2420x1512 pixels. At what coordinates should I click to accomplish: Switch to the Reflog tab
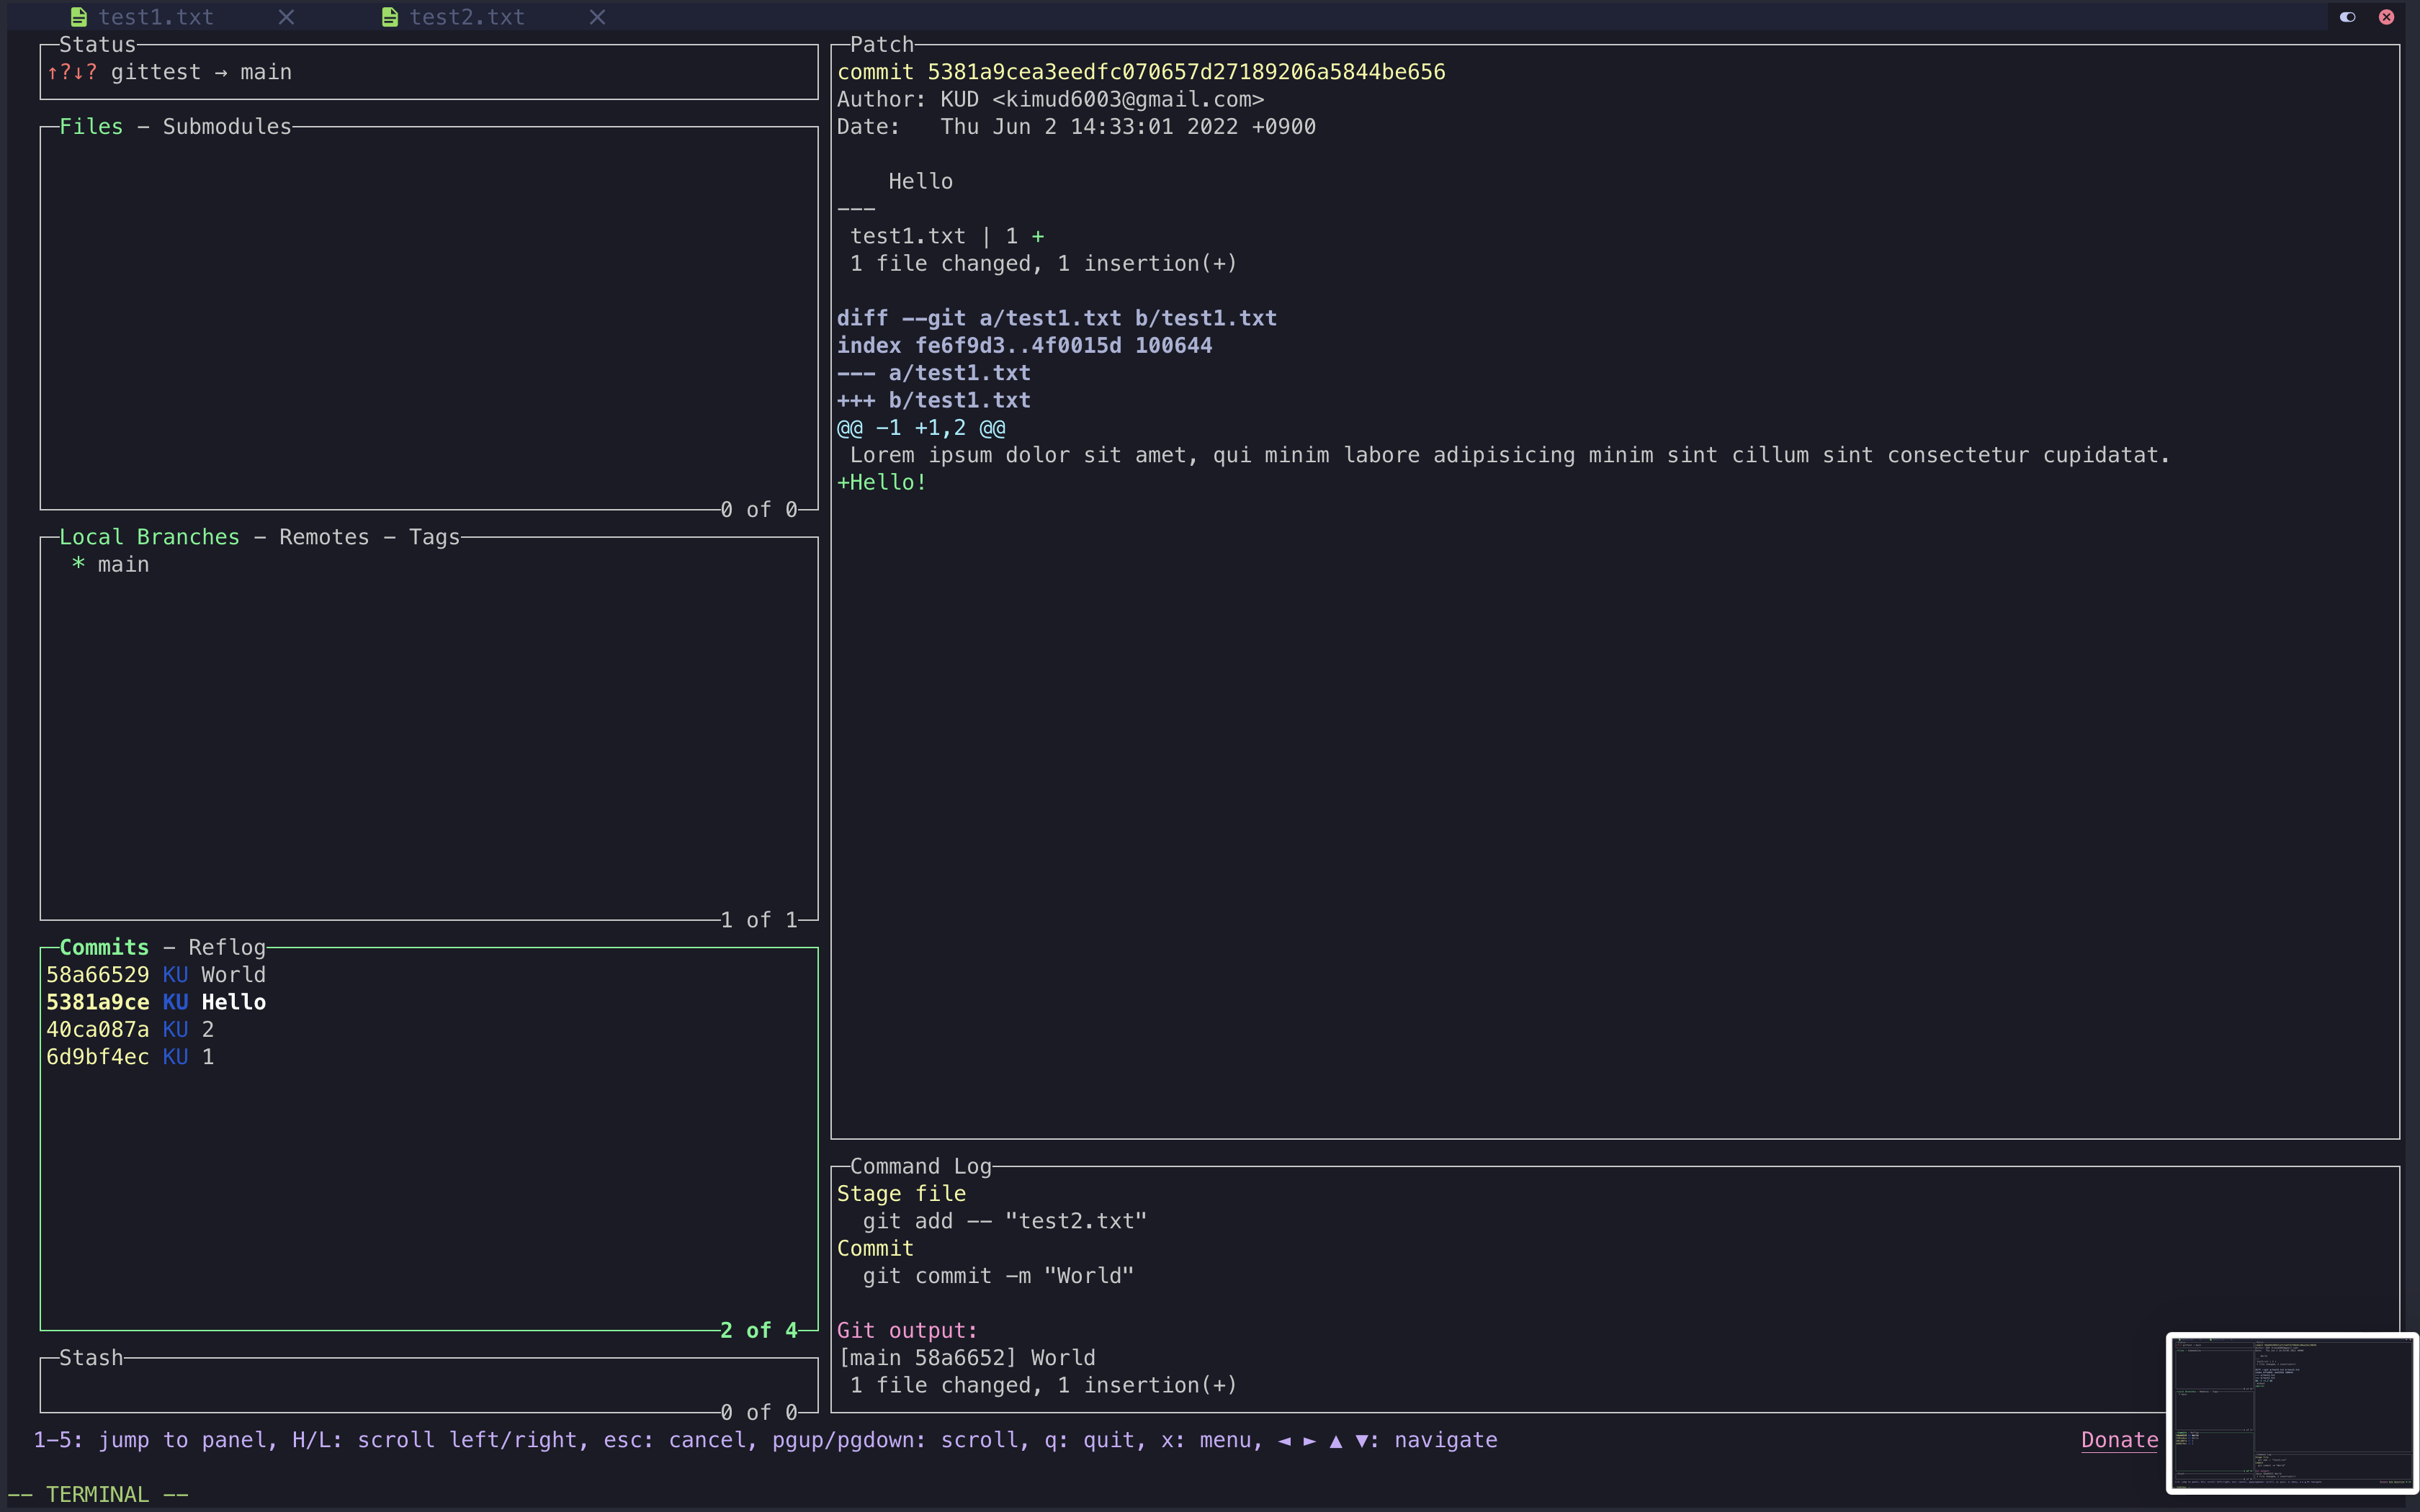[x=227, y=947]
